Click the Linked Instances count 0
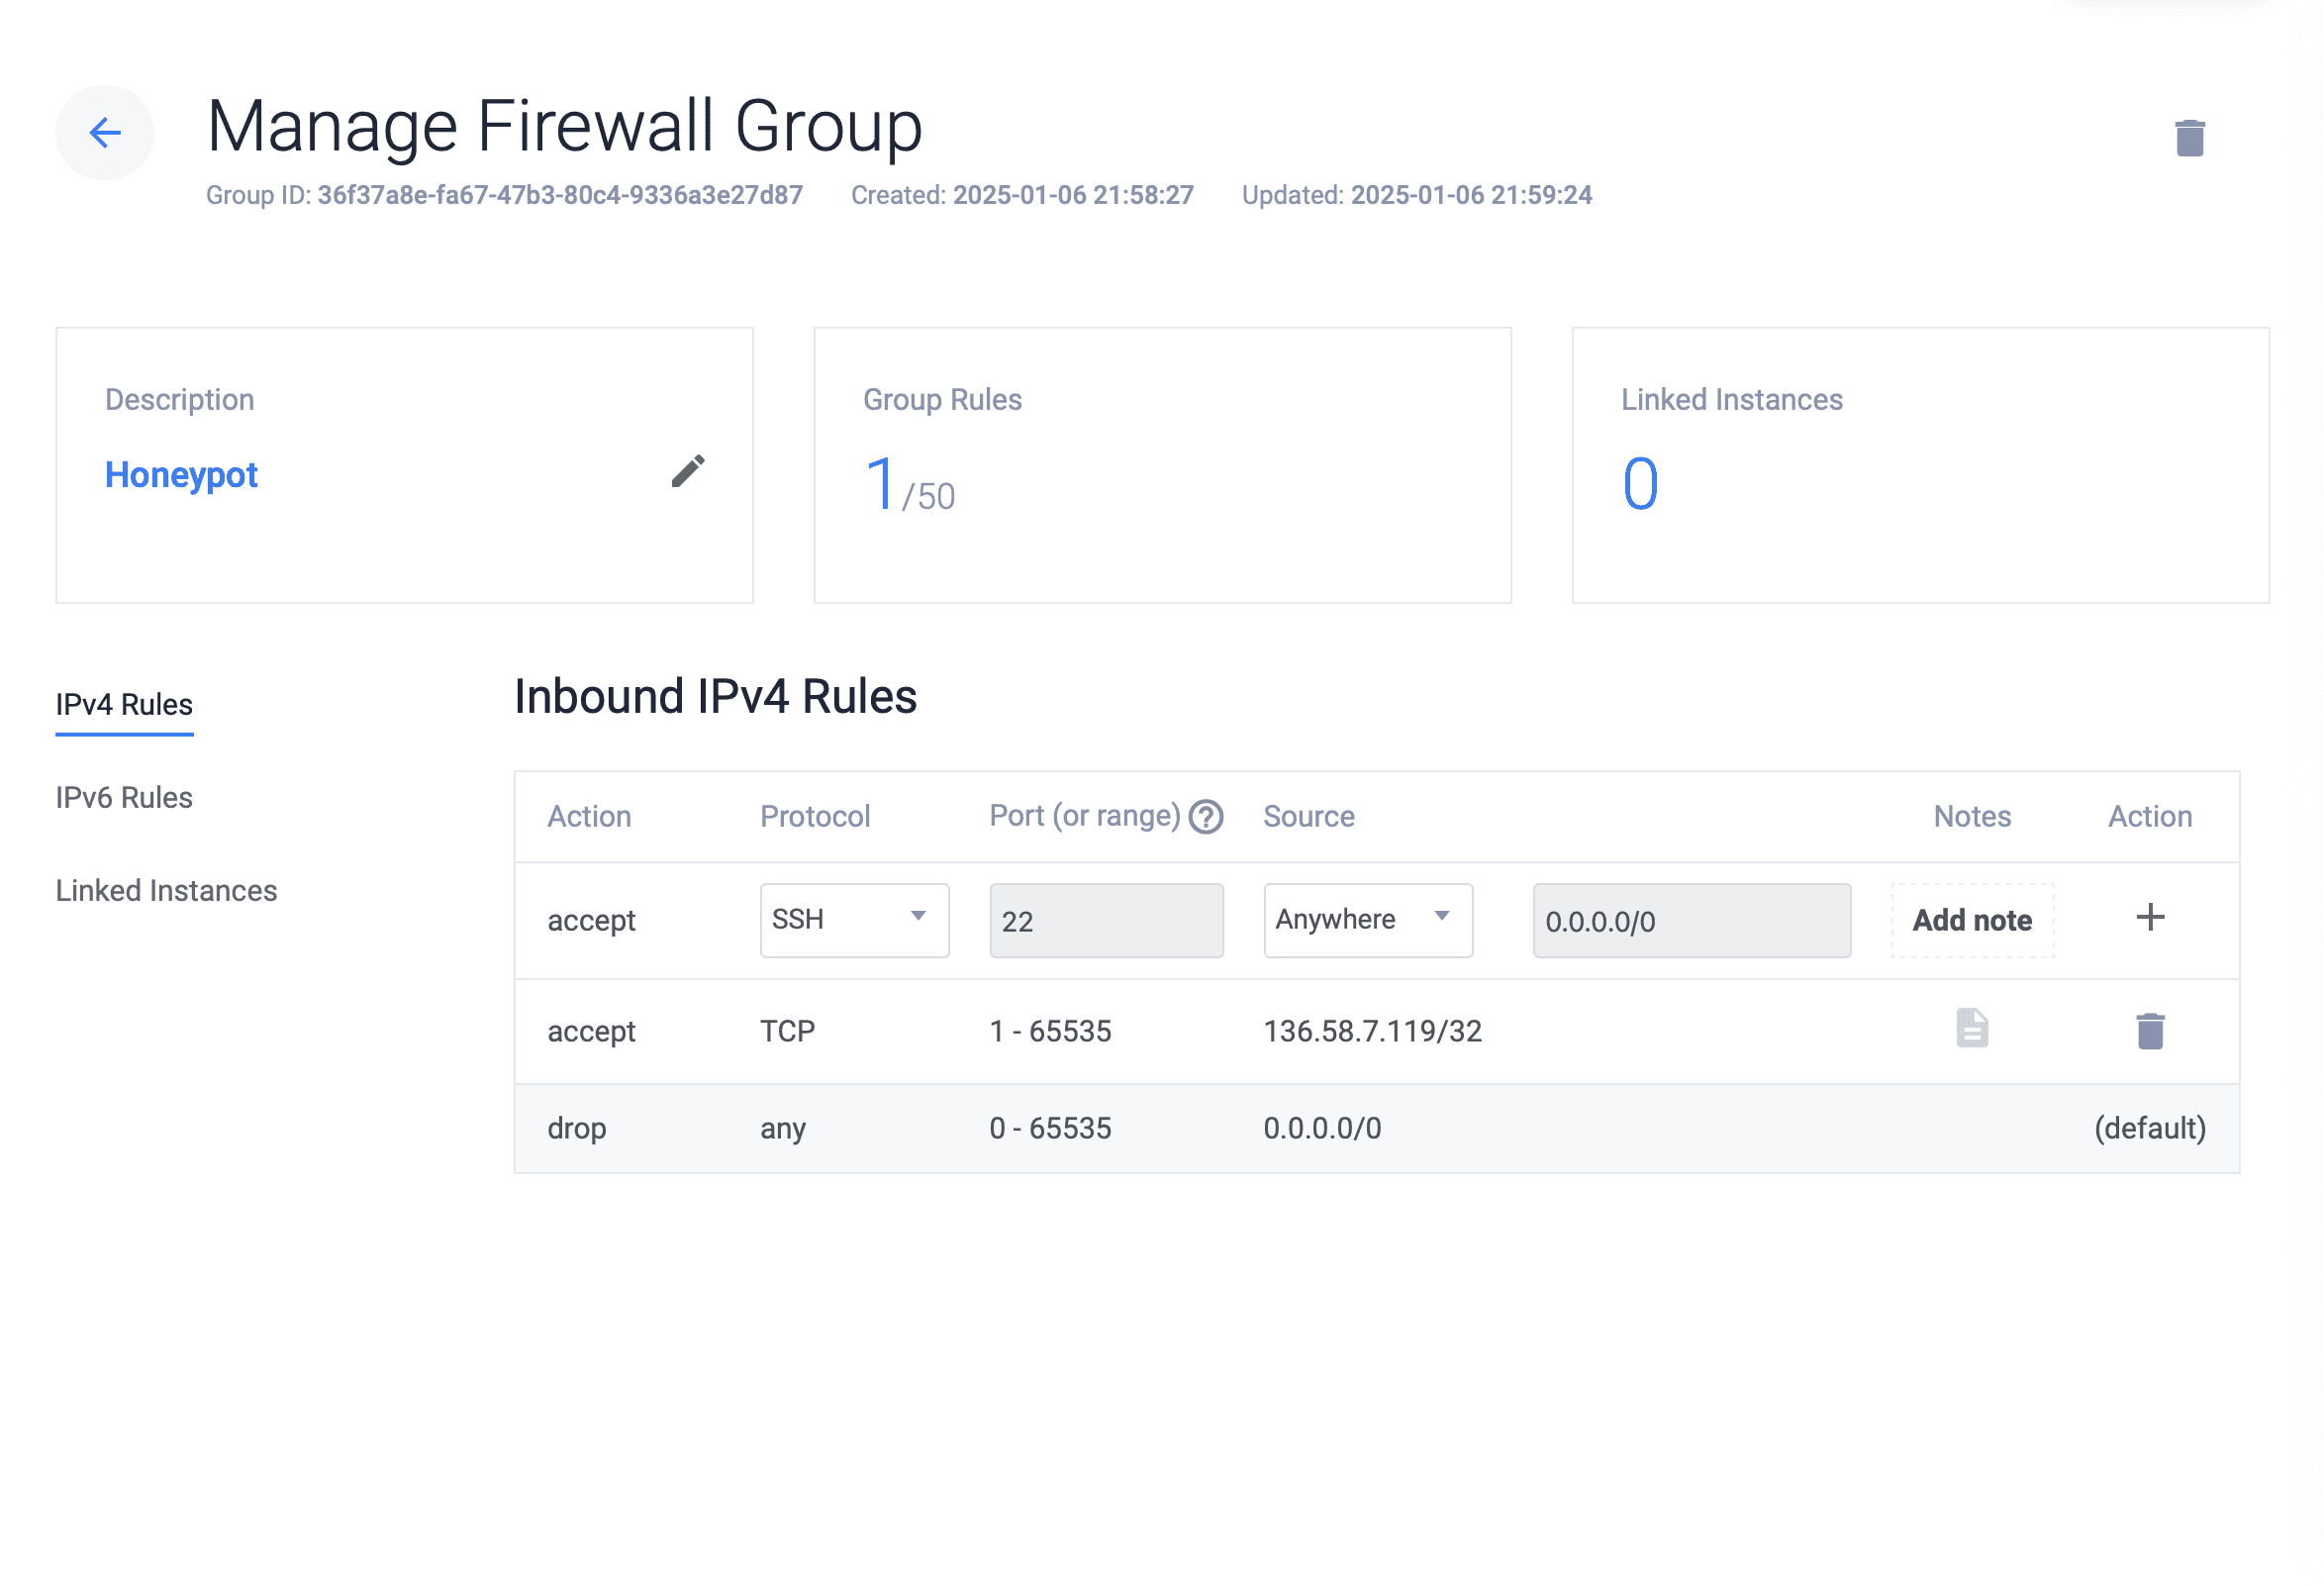This screenshot has height=1586, width=2324. (x=1640, y=484)
